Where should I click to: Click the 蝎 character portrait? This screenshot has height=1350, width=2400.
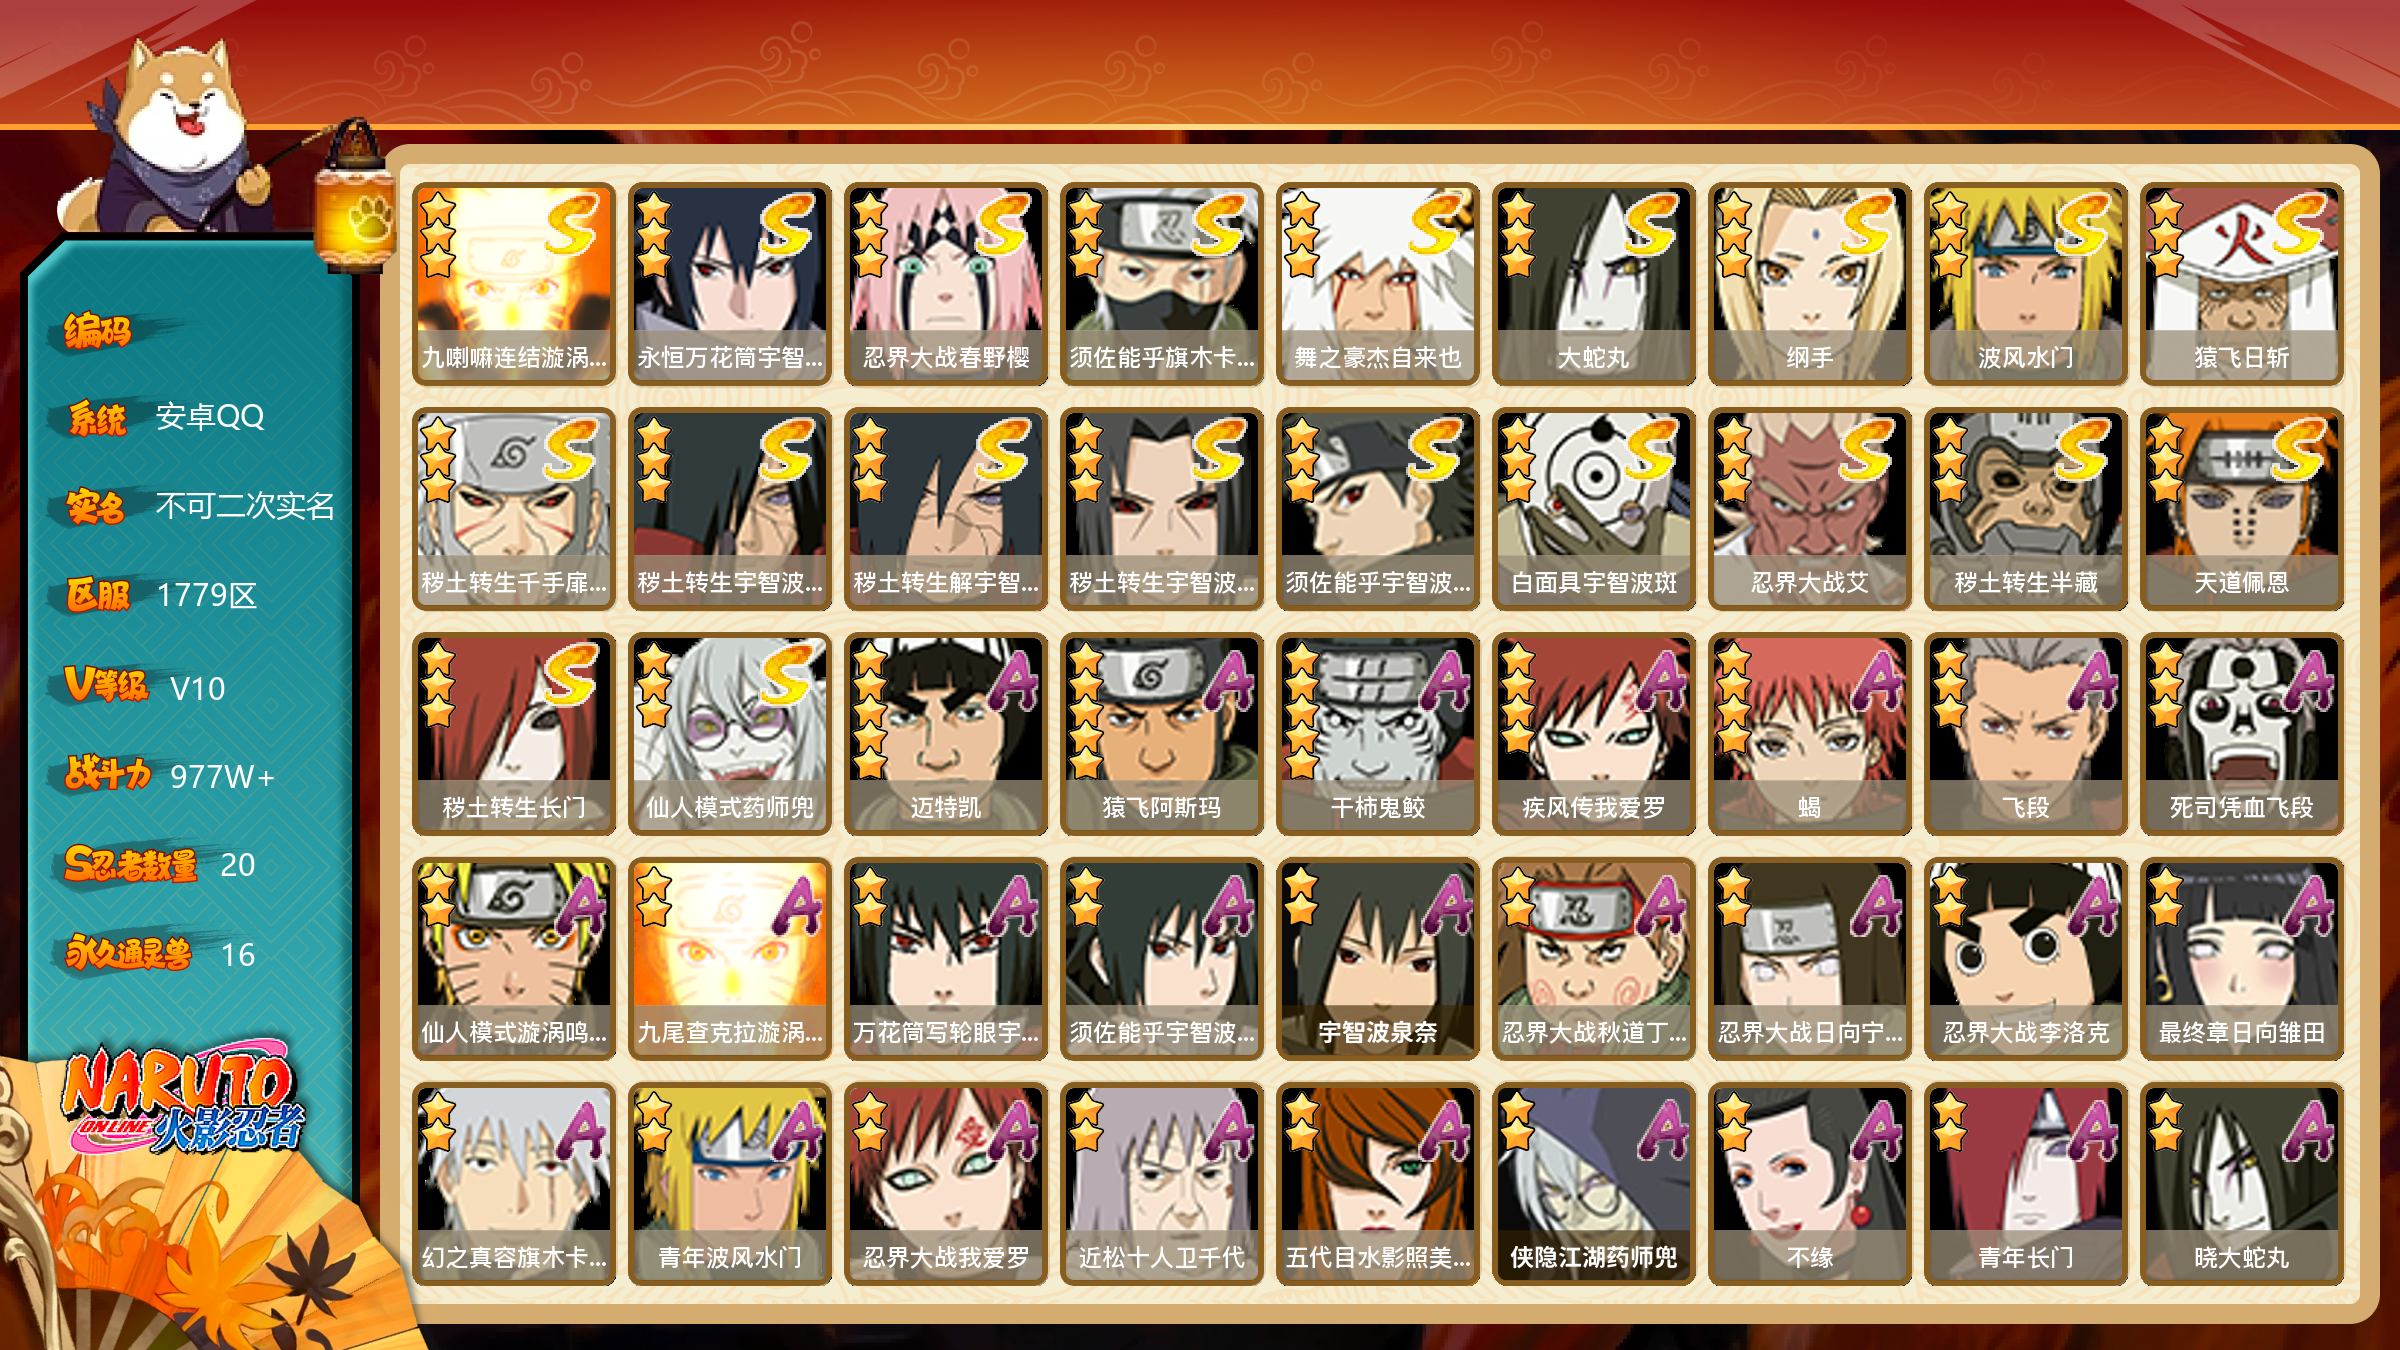(1809, 734)
